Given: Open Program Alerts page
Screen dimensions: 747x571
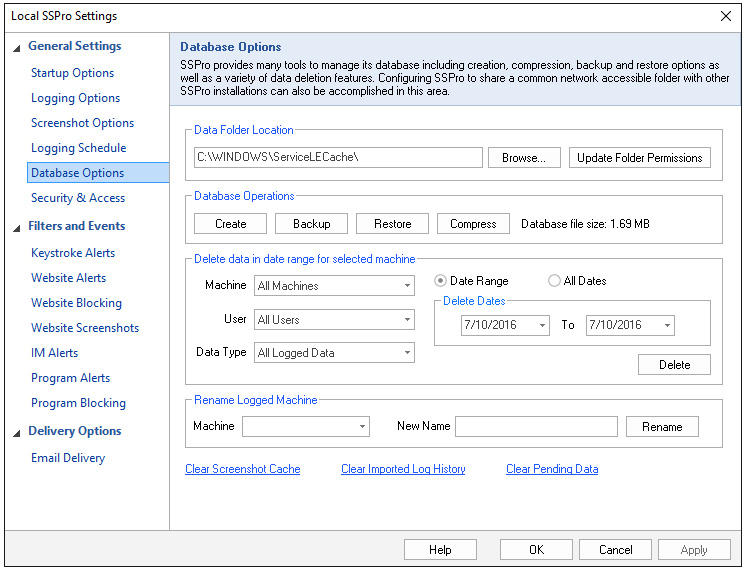Looking at the screenshot, I should coord(71,378).
